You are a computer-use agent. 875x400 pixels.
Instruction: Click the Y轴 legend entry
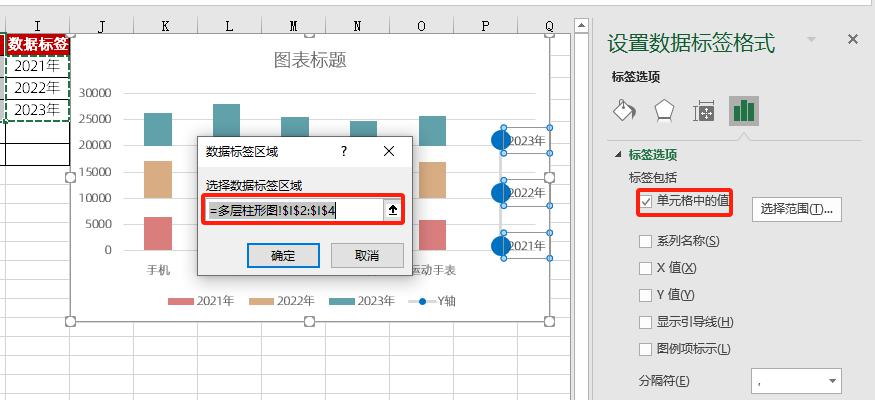click(432, 301)
